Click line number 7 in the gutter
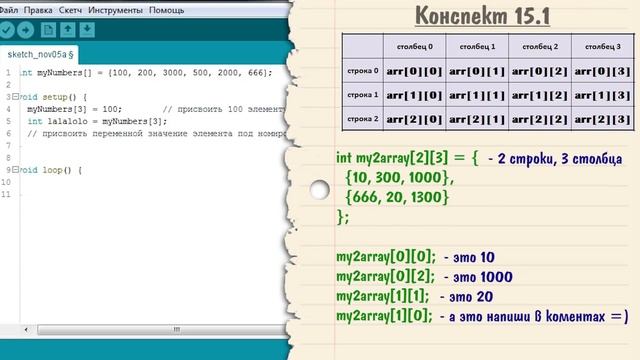This screenshot has height=360, width=640. tap(8, 146)
